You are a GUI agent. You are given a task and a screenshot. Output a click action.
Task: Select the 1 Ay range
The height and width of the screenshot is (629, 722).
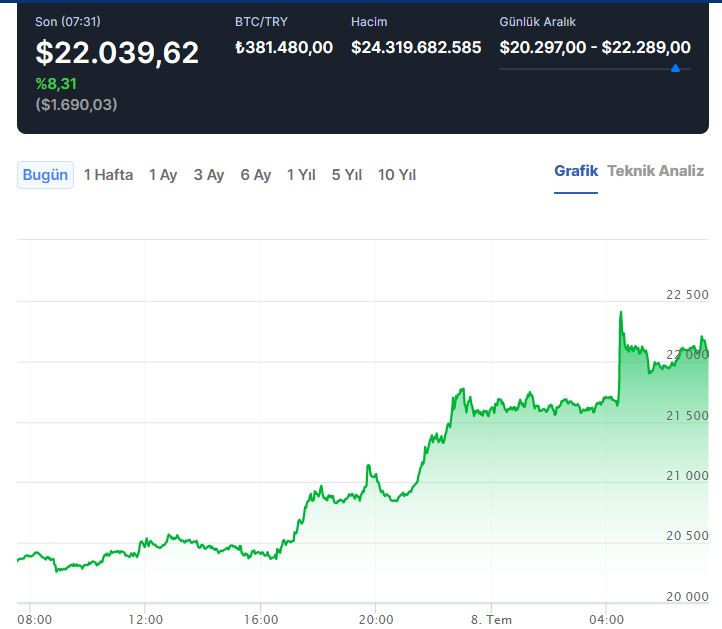click(x=163, y=175)
